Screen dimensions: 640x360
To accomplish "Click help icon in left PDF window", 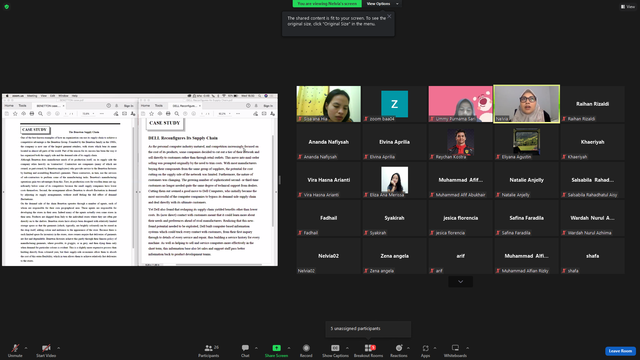I will click(x=109, y=106).
